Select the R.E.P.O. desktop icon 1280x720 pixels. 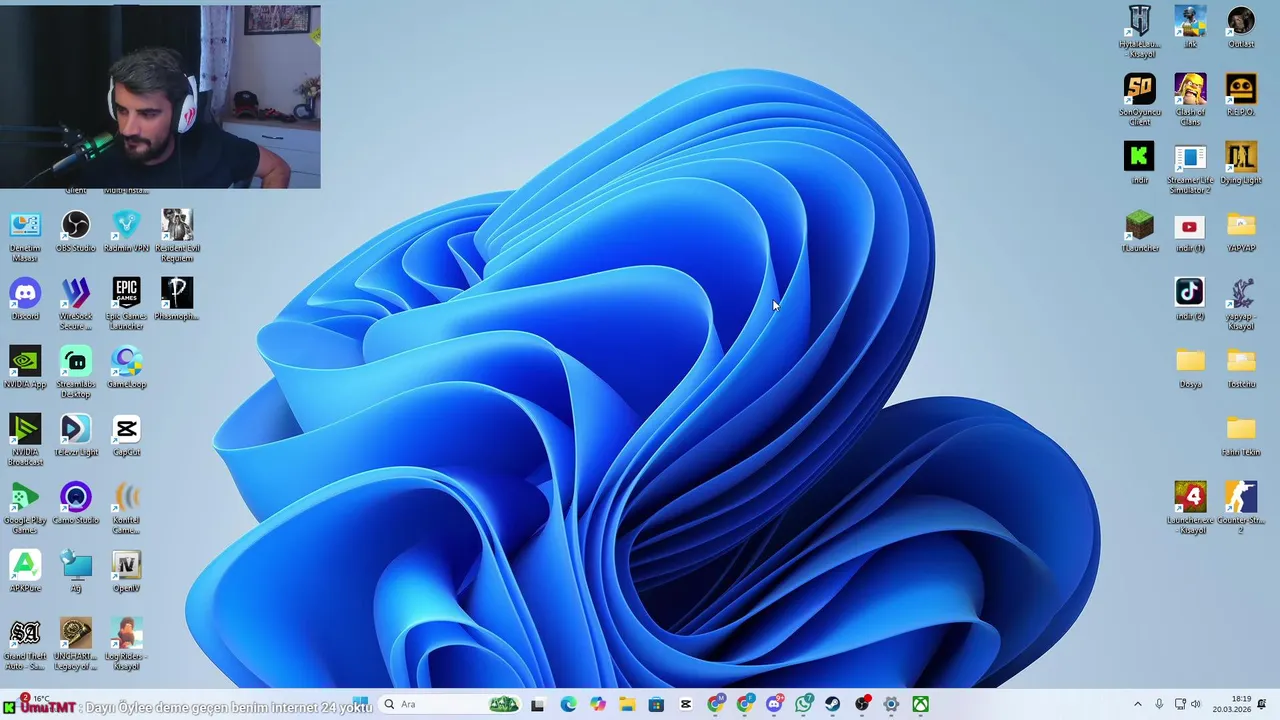coord(1241,96)
